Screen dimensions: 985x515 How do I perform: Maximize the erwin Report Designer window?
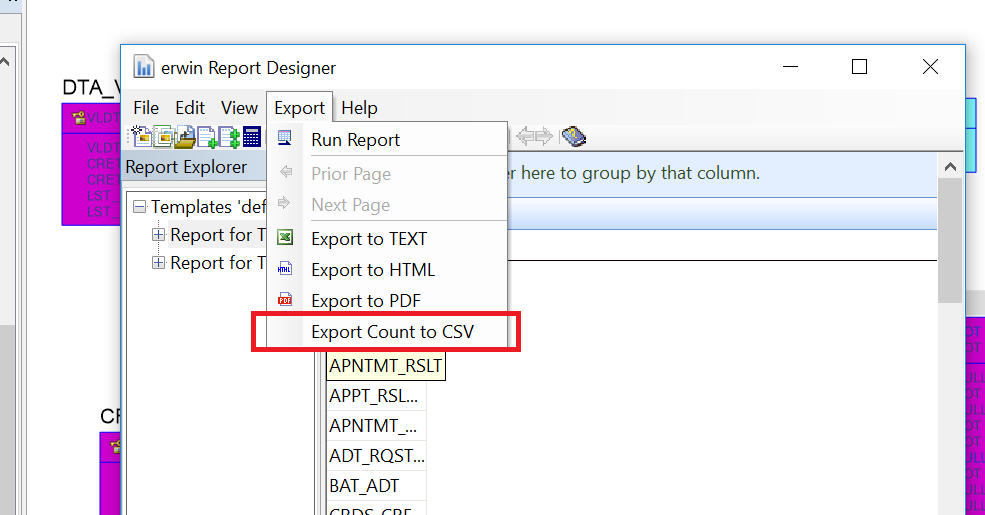coord(859,67)
